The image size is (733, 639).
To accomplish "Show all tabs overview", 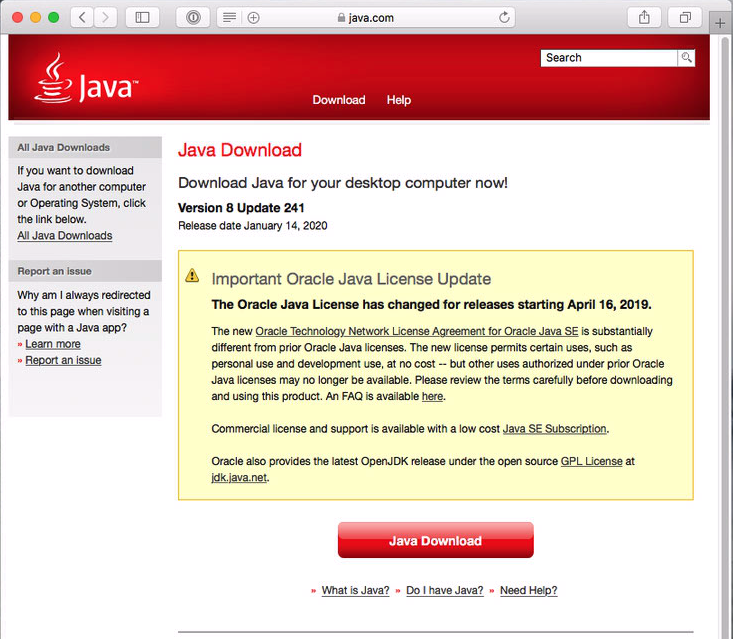I will (x=686, y=17).
